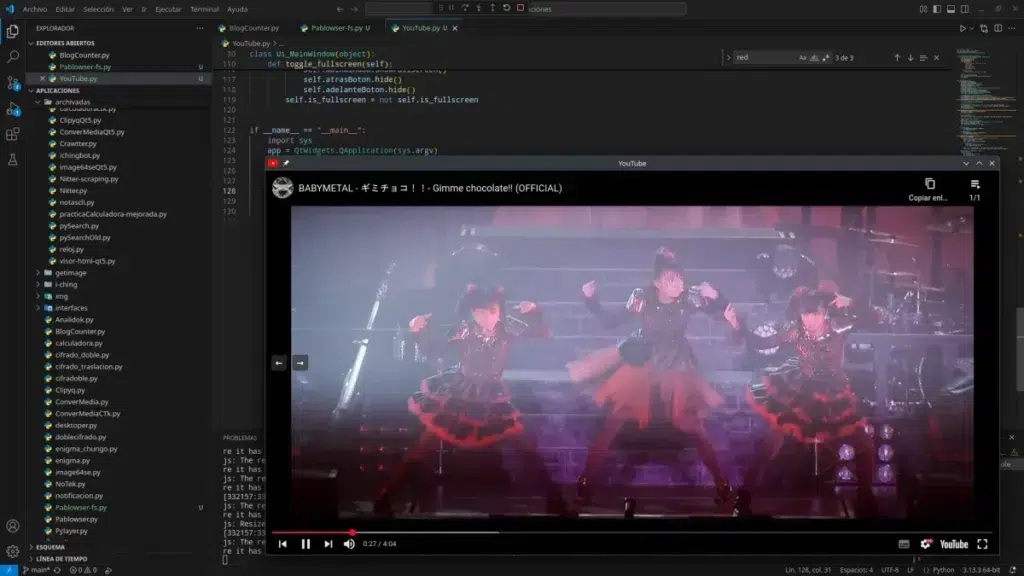Open the Ayuda menu
Screen dimensions: 1024x576
(237, 9)
